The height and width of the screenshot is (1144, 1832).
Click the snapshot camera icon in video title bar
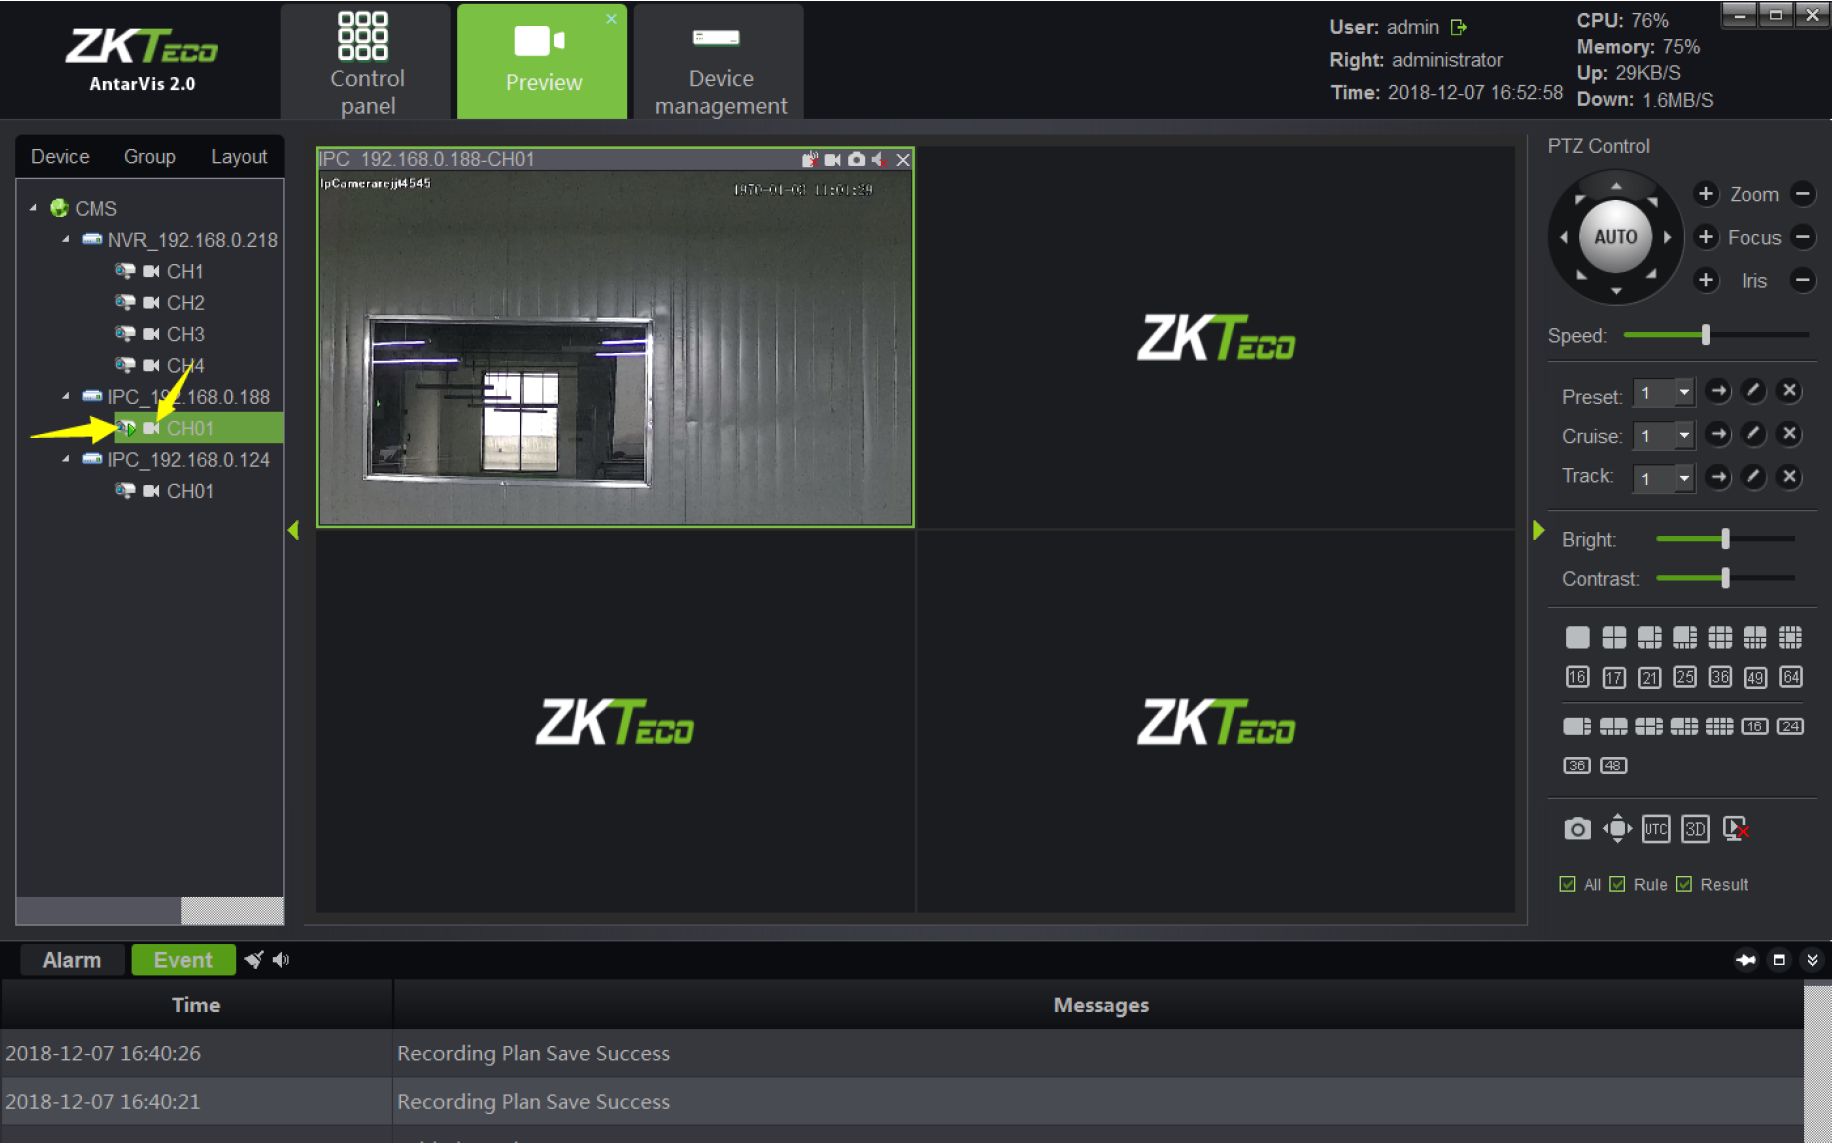click(856, 160)
